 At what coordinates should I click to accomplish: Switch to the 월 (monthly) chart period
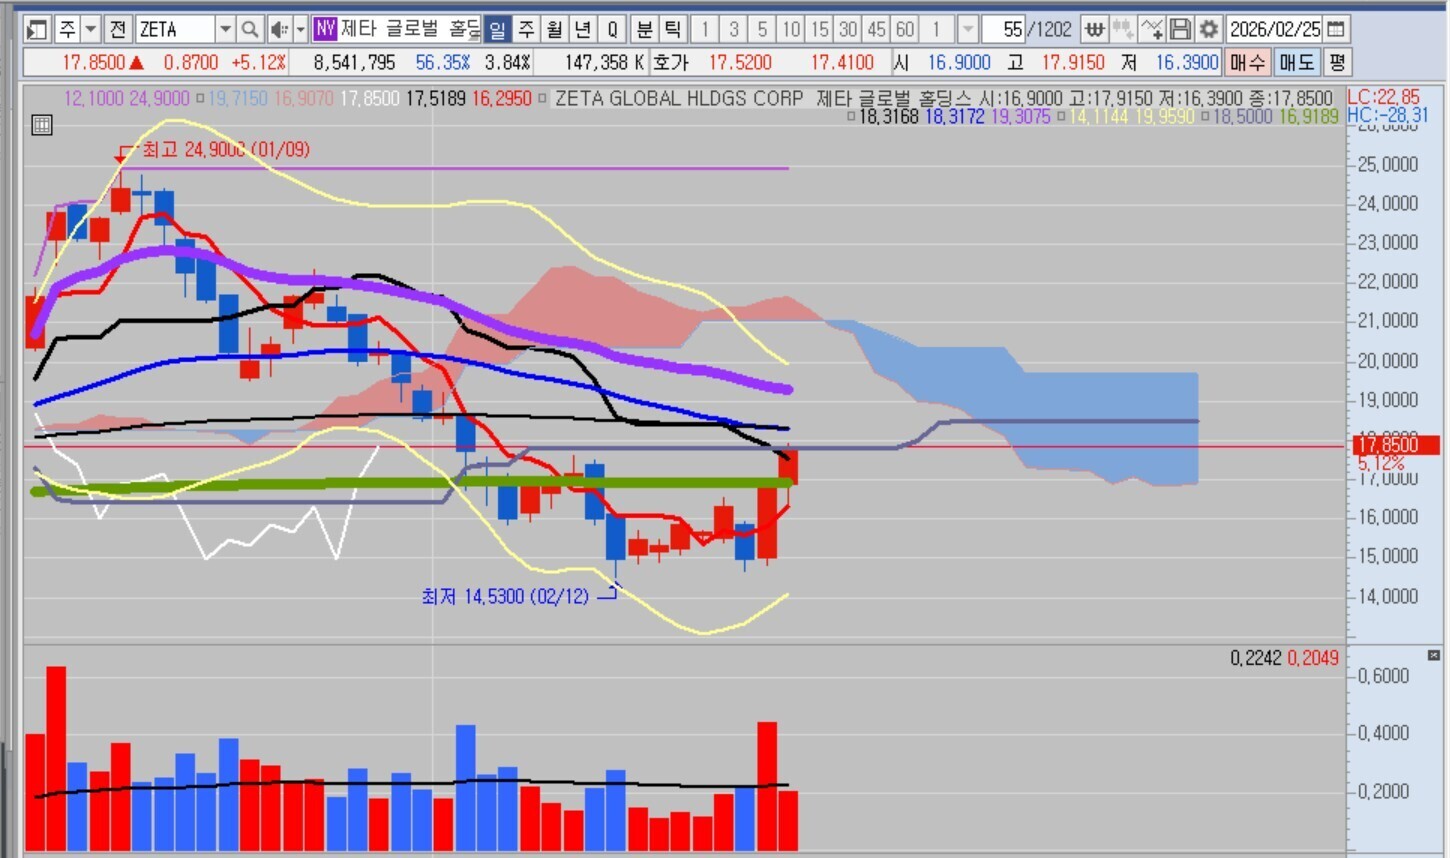(x=555, y=29)
